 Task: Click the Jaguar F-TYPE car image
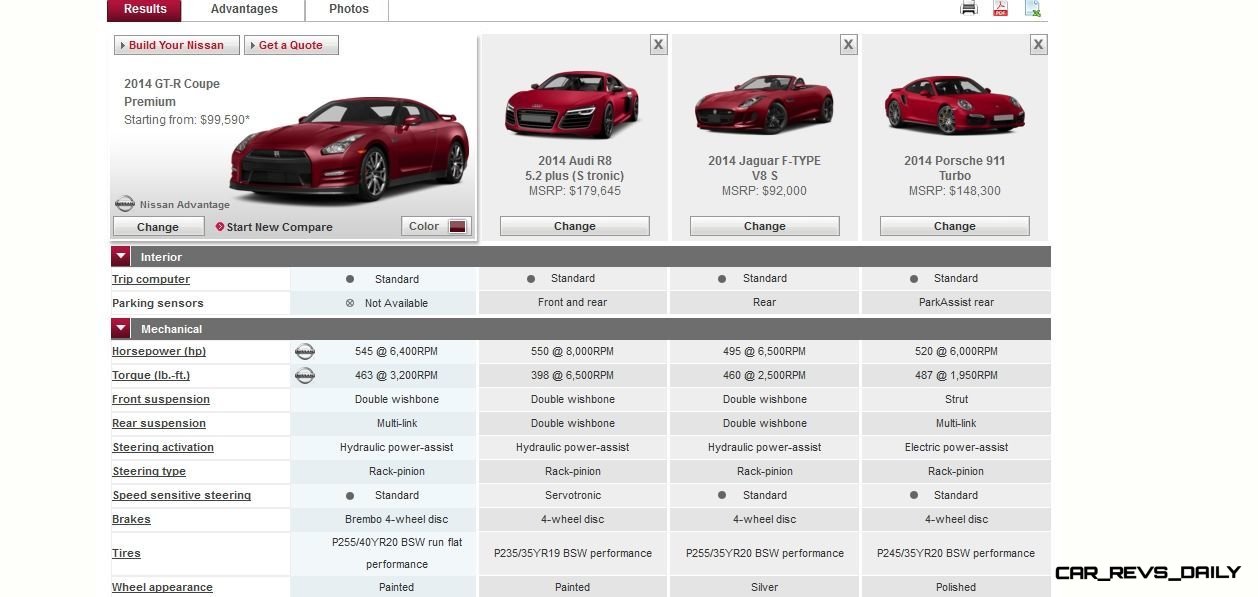point(764,105)
